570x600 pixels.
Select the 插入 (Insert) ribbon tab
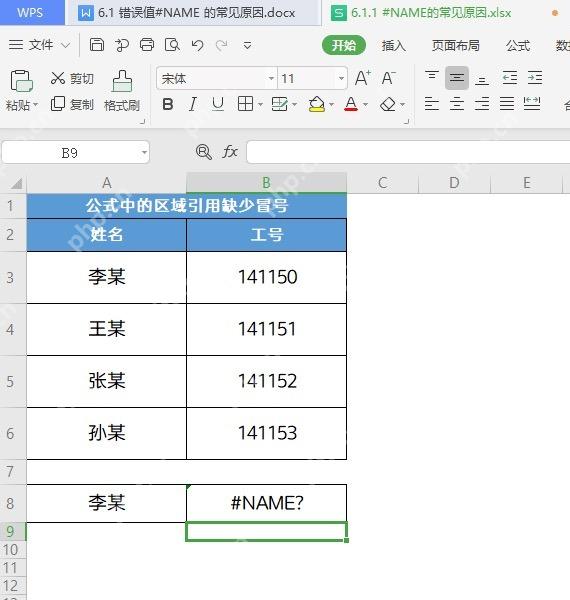[393, 46]
